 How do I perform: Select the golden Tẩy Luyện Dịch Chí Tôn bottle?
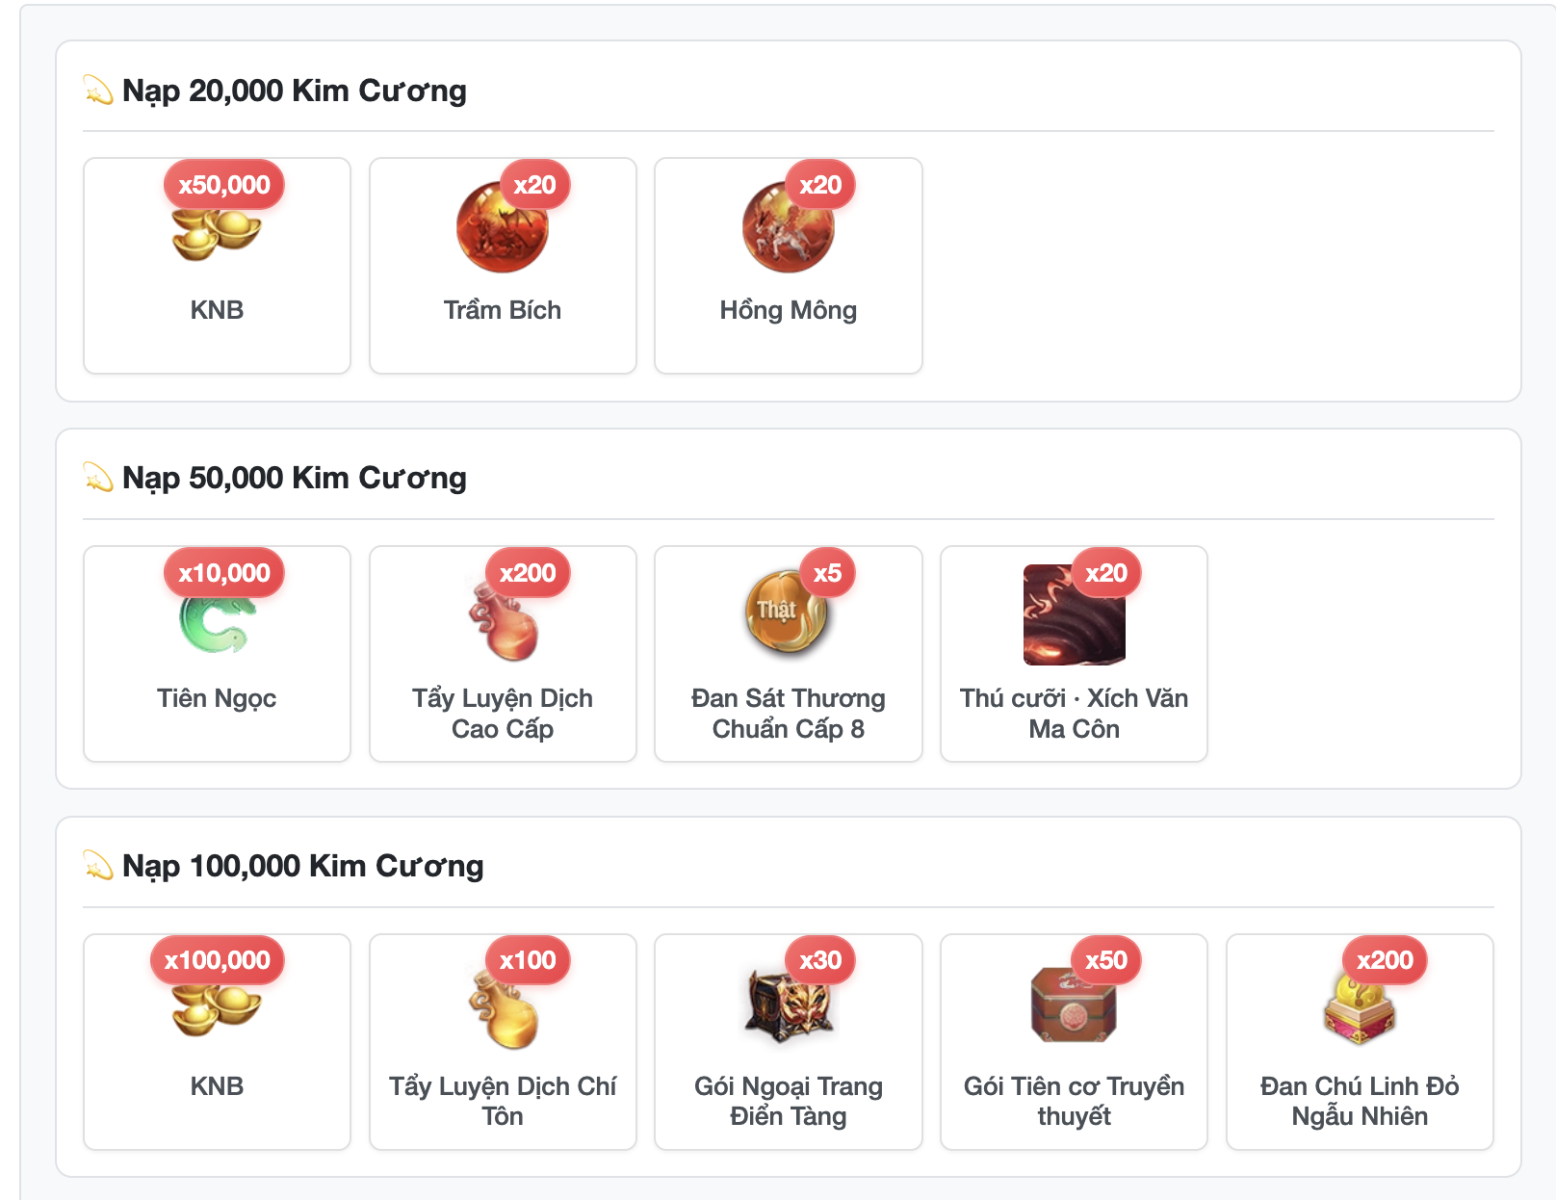point(504,1008)
